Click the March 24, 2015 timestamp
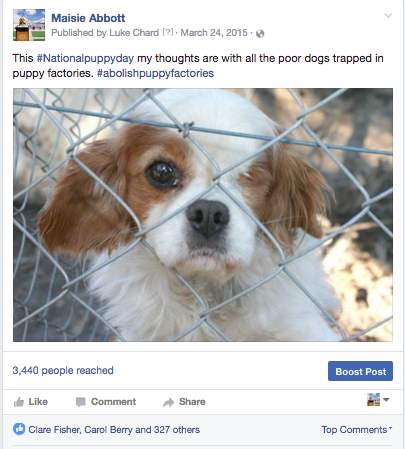This screenshot has width=405, height=449. pos(214,33)
